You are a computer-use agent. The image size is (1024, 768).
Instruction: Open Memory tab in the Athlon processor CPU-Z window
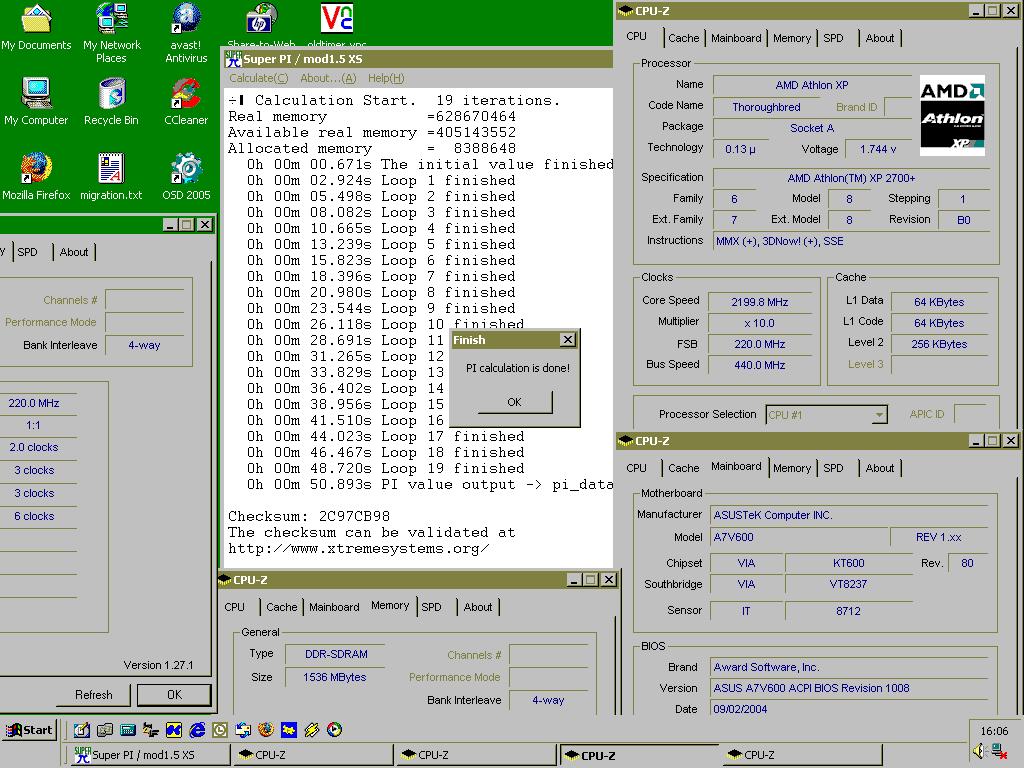pyautogui.click(x=792, y=38)
